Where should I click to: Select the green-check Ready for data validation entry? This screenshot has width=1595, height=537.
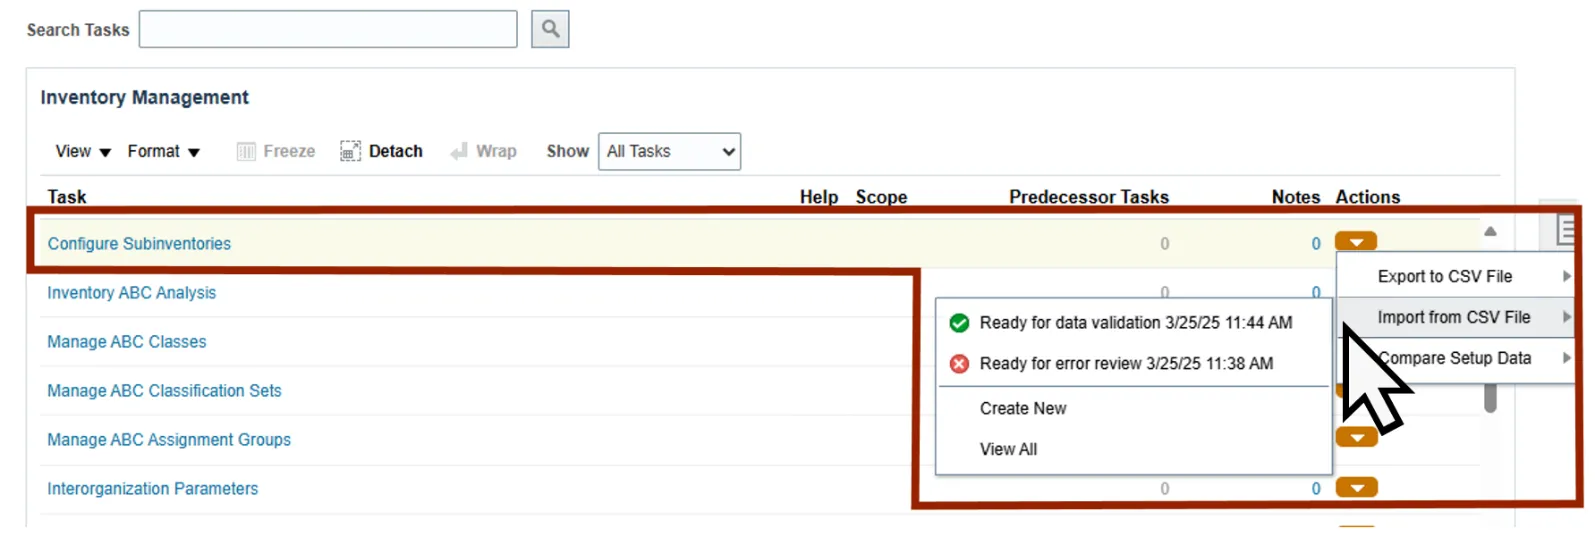1135,323
